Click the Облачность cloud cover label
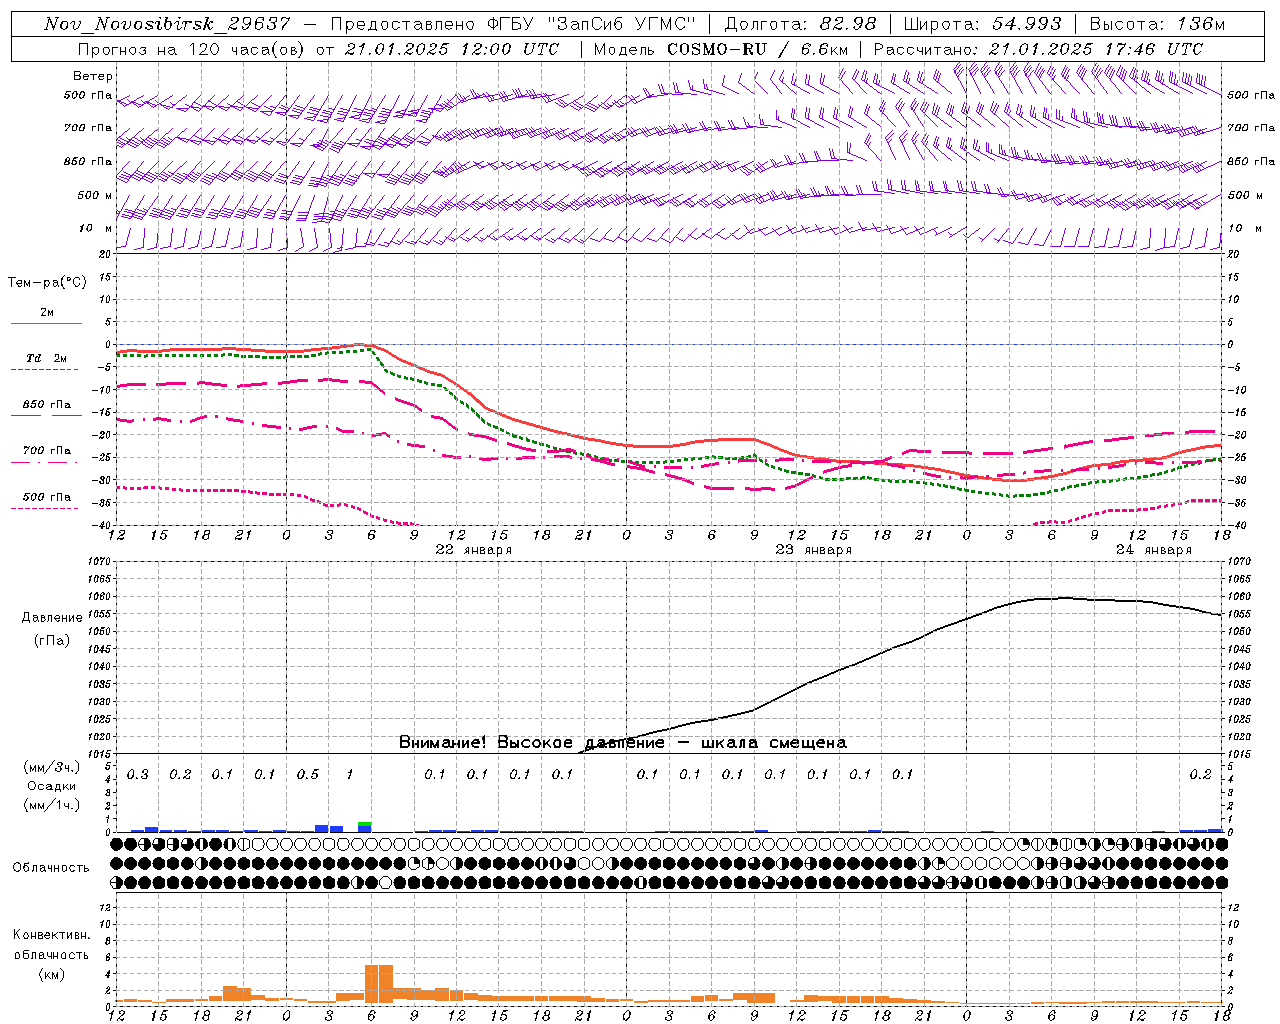 pyautogui.click(x=51, y=868)
